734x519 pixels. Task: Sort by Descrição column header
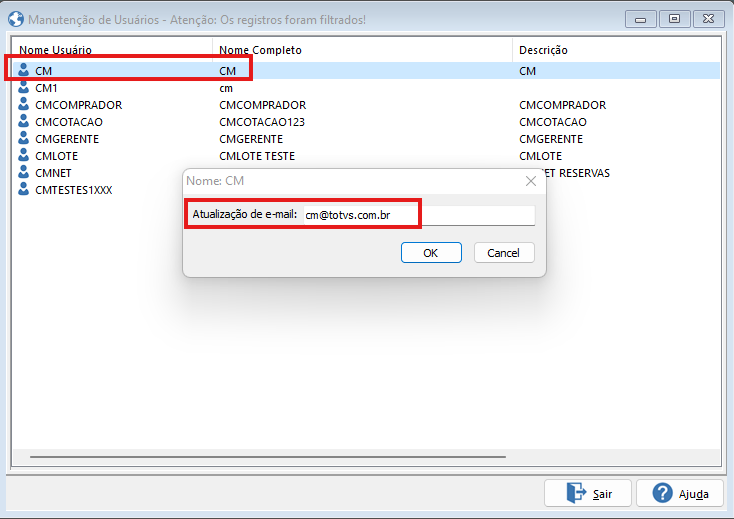coord(543,50)
